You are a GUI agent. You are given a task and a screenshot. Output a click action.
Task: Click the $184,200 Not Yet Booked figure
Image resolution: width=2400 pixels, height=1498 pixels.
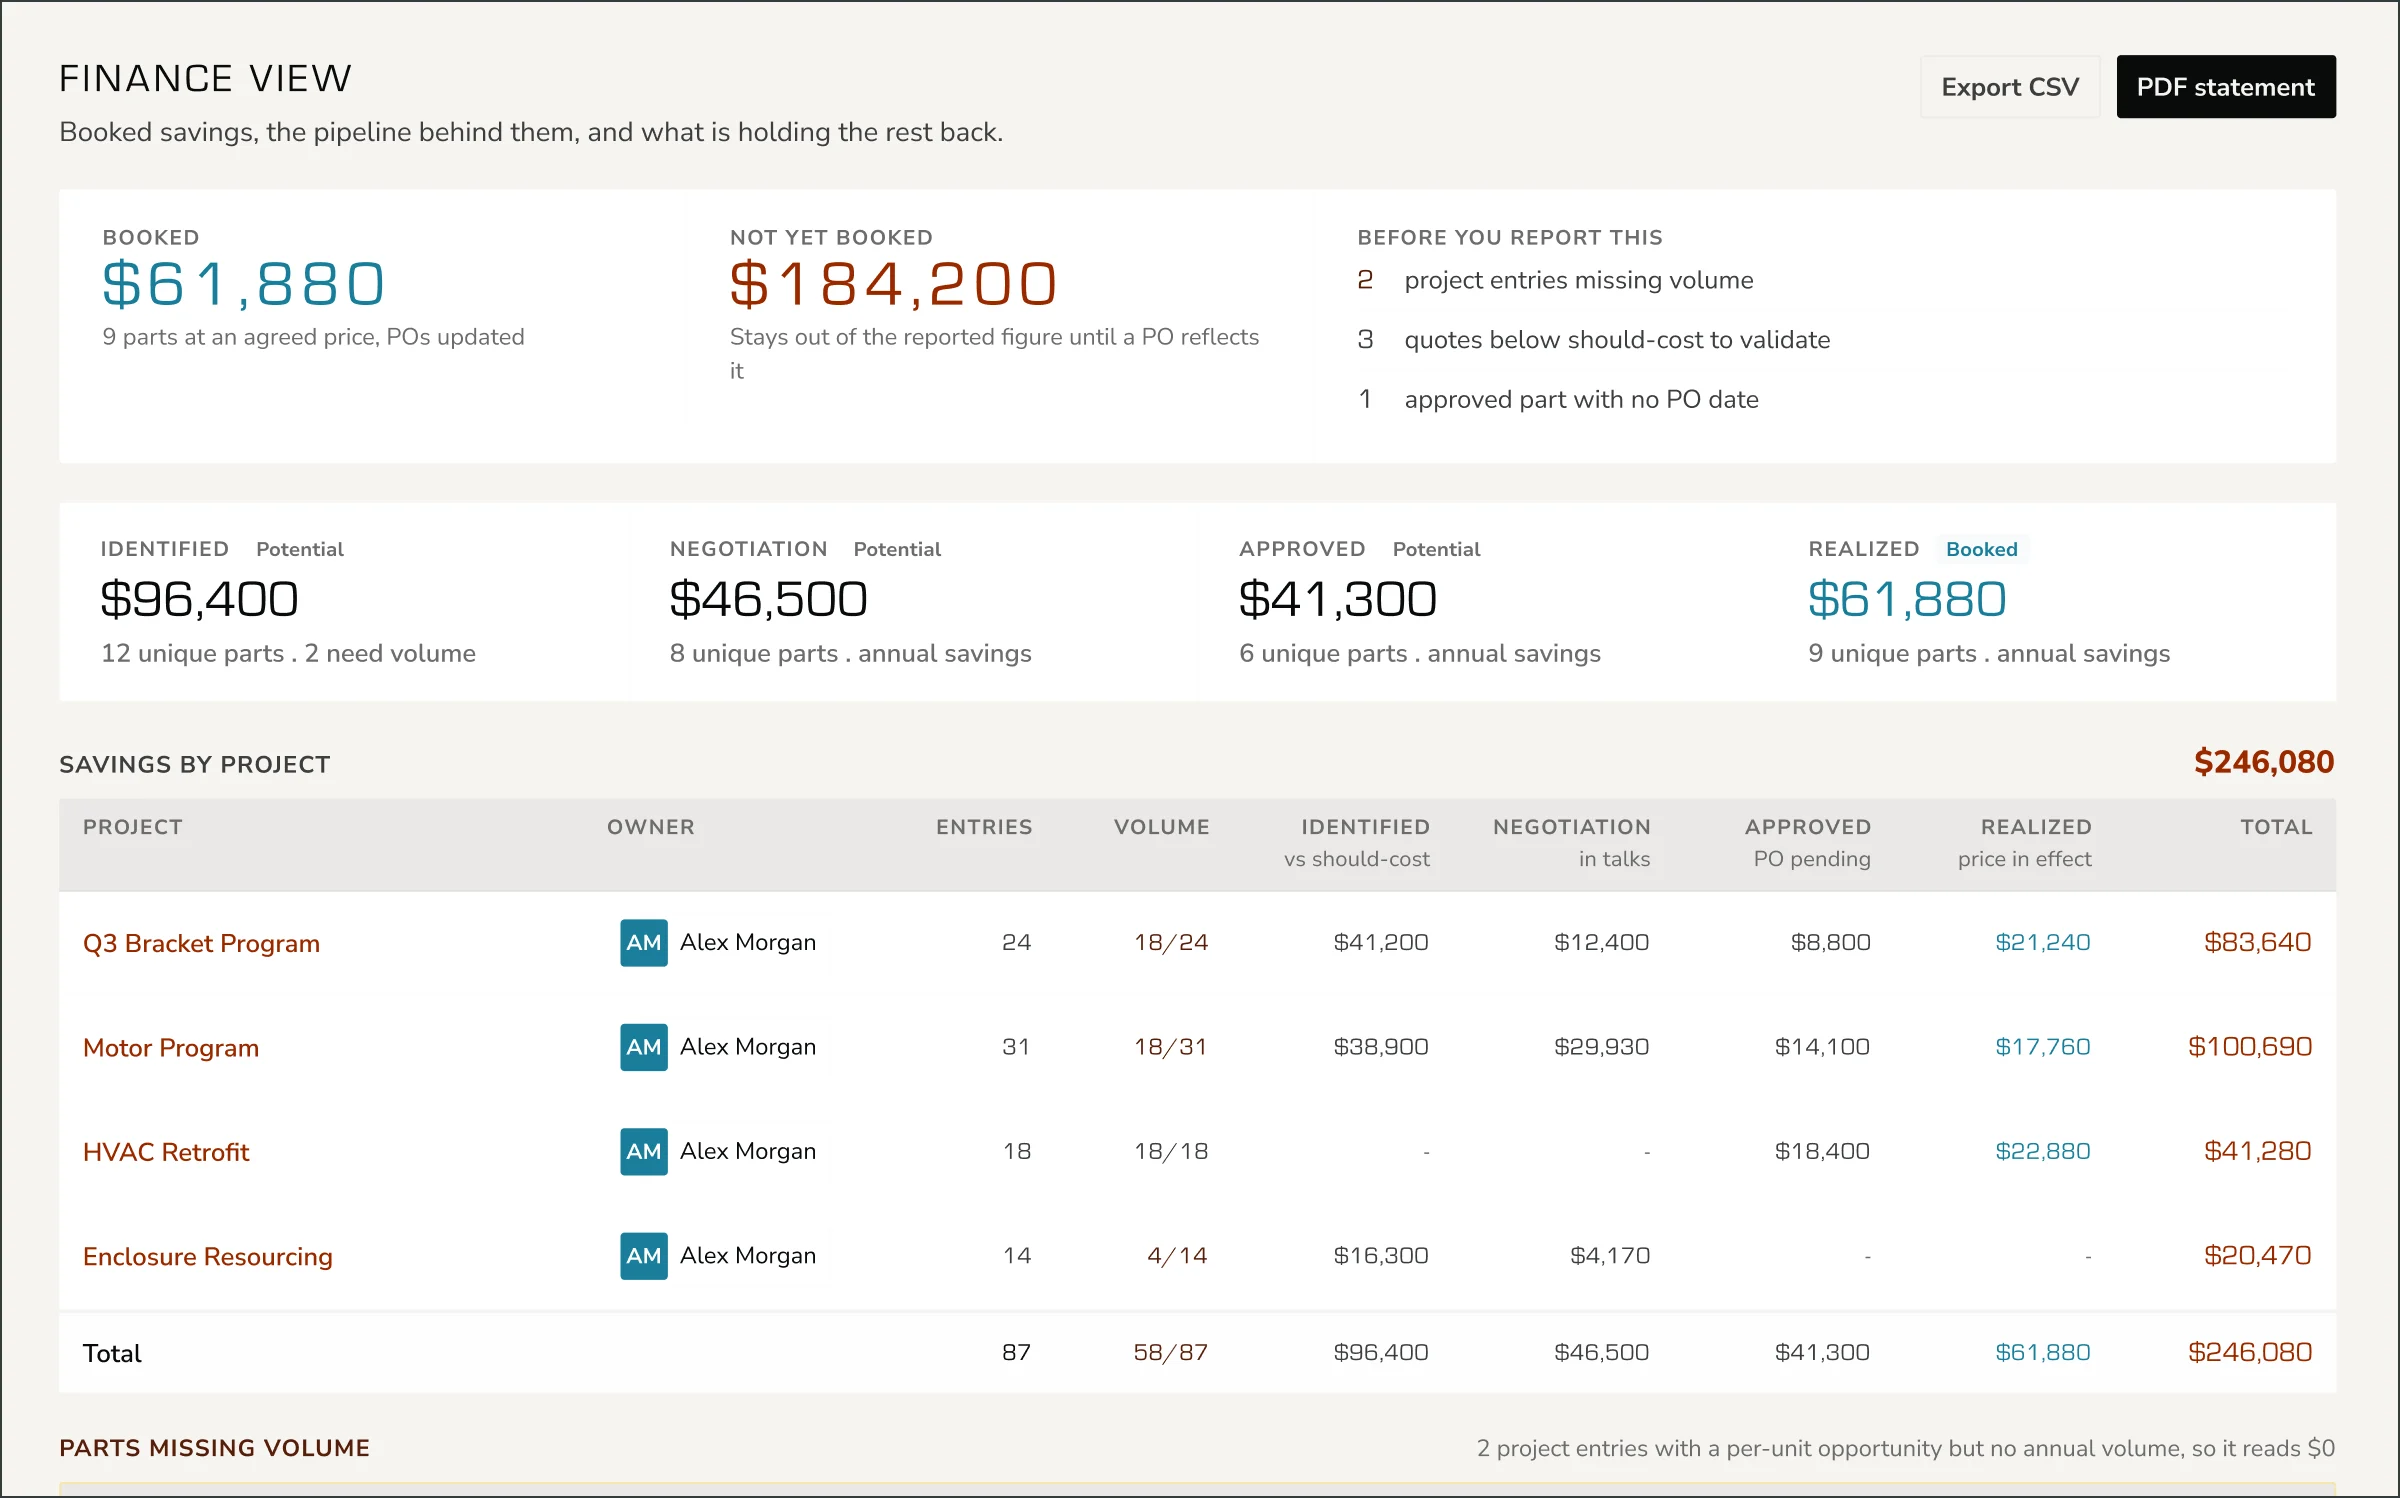(893, 284)
